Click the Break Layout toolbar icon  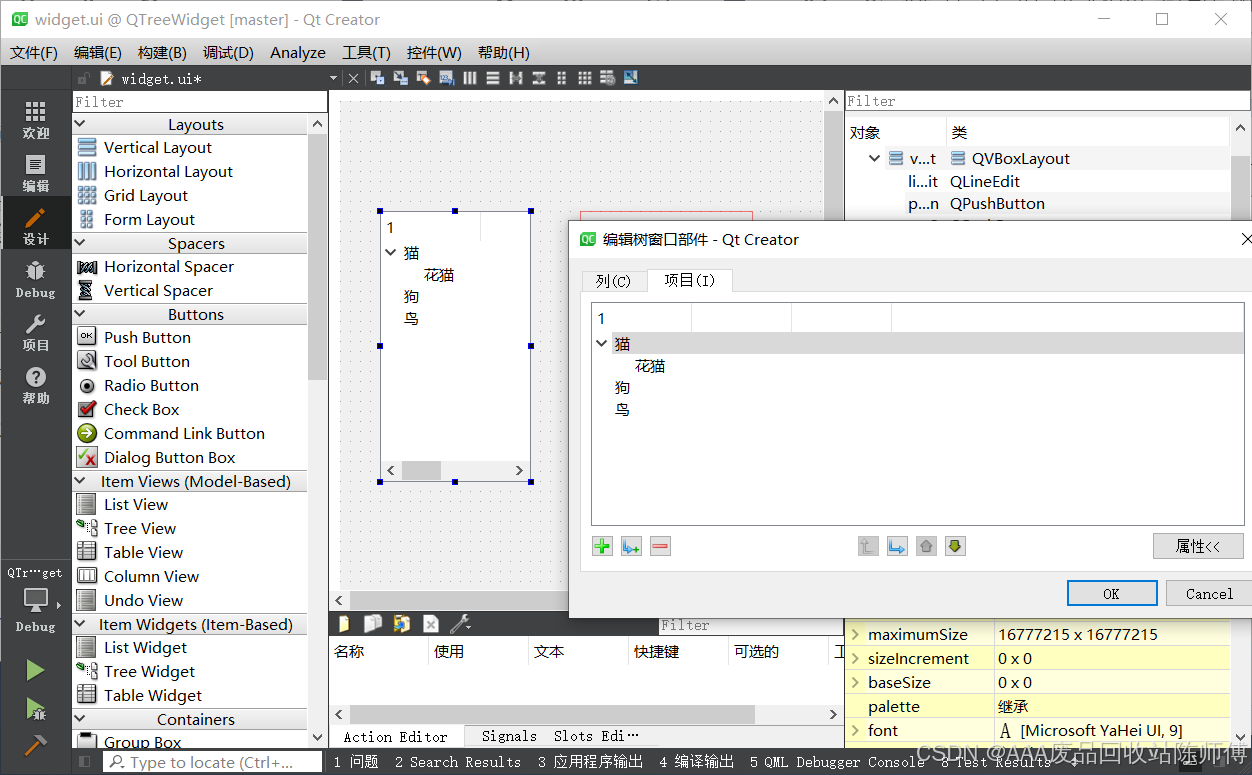pyautogui.click(x=608, y=78)
